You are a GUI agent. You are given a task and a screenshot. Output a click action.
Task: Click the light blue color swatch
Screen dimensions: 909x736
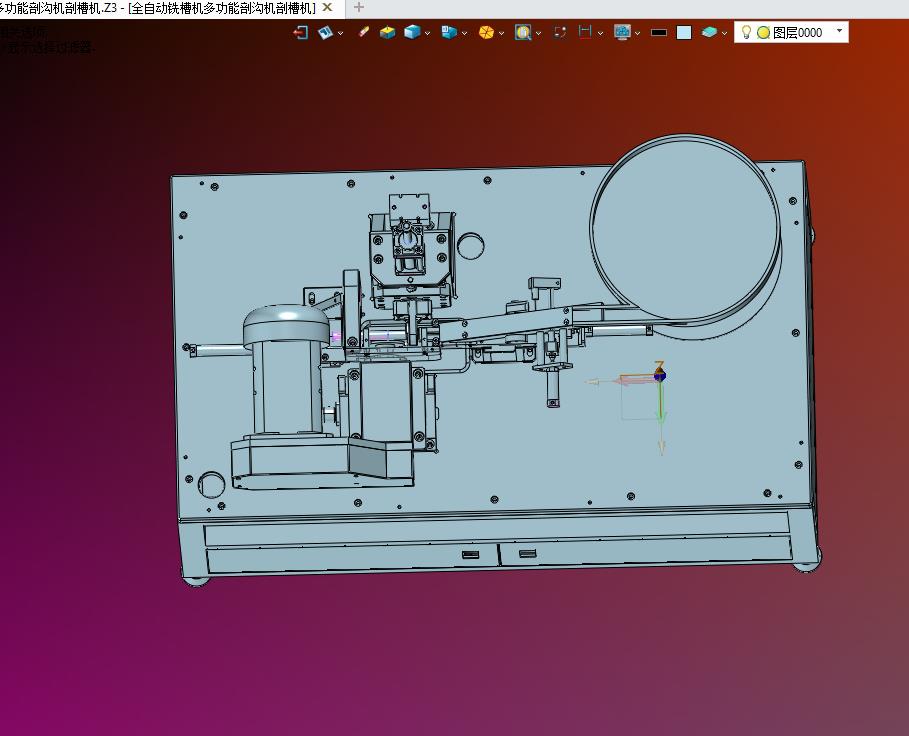click(x=684, y=33)
